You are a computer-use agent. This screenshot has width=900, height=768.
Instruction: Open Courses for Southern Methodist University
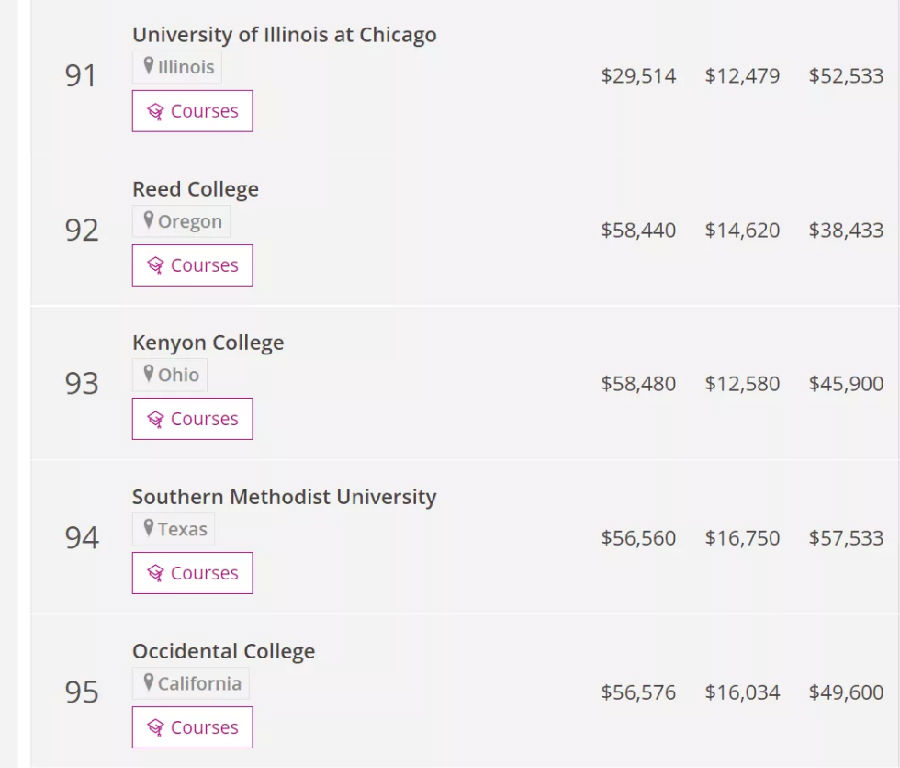point(192,573)
